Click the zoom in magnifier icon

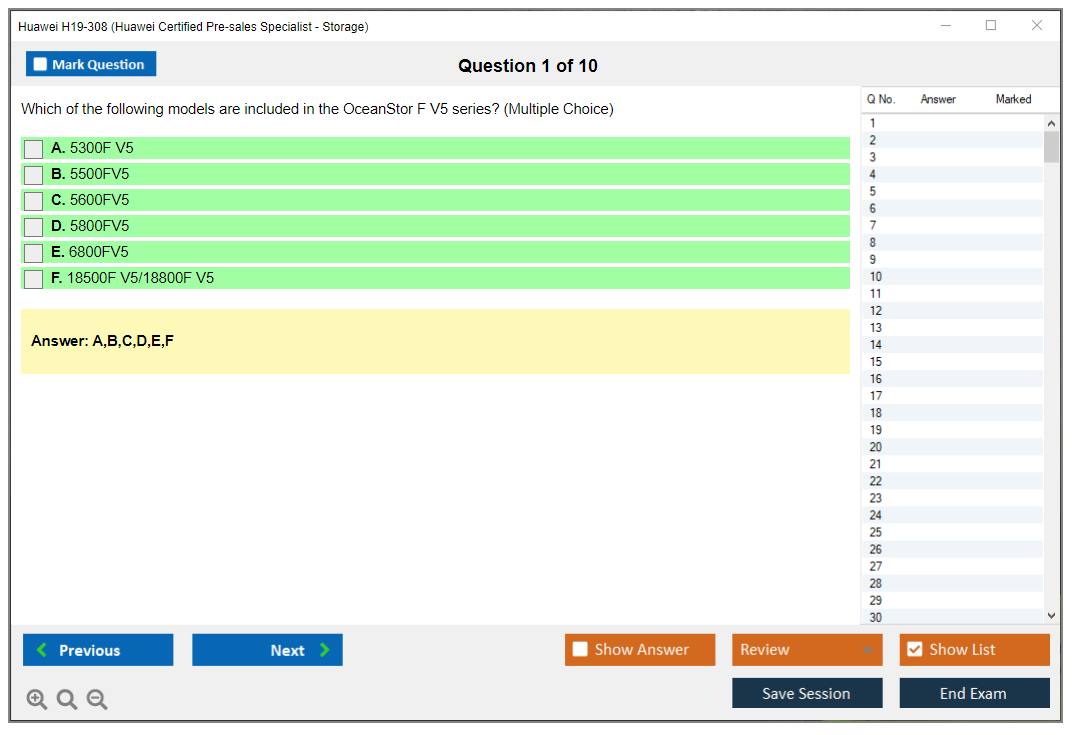(x=37, y=700)
